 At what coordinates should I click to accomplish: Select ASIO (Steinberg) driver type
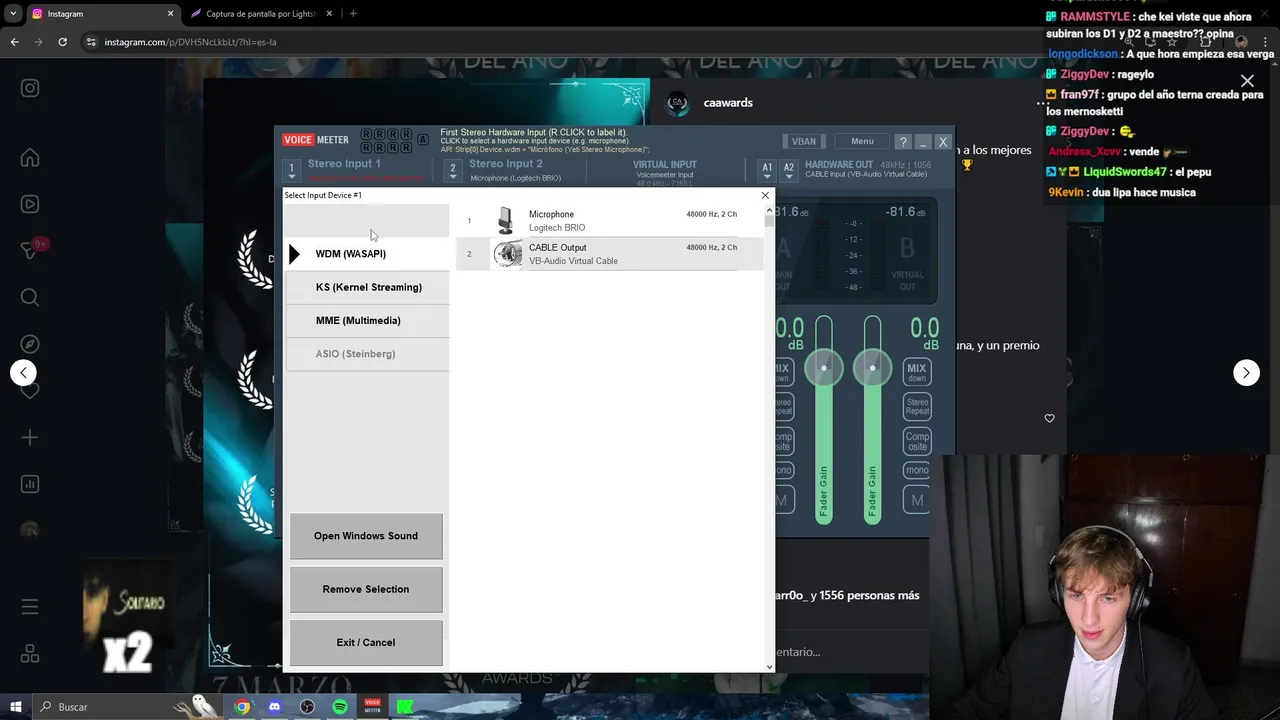pyautogui.click(x=367, y=354)
